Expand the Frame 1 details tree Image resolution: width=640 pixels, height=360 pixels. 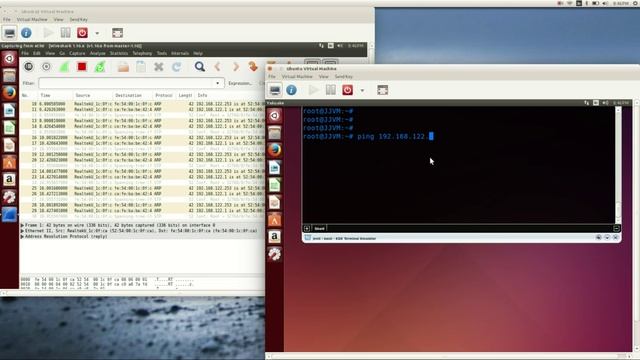click(x=22, y=225)
